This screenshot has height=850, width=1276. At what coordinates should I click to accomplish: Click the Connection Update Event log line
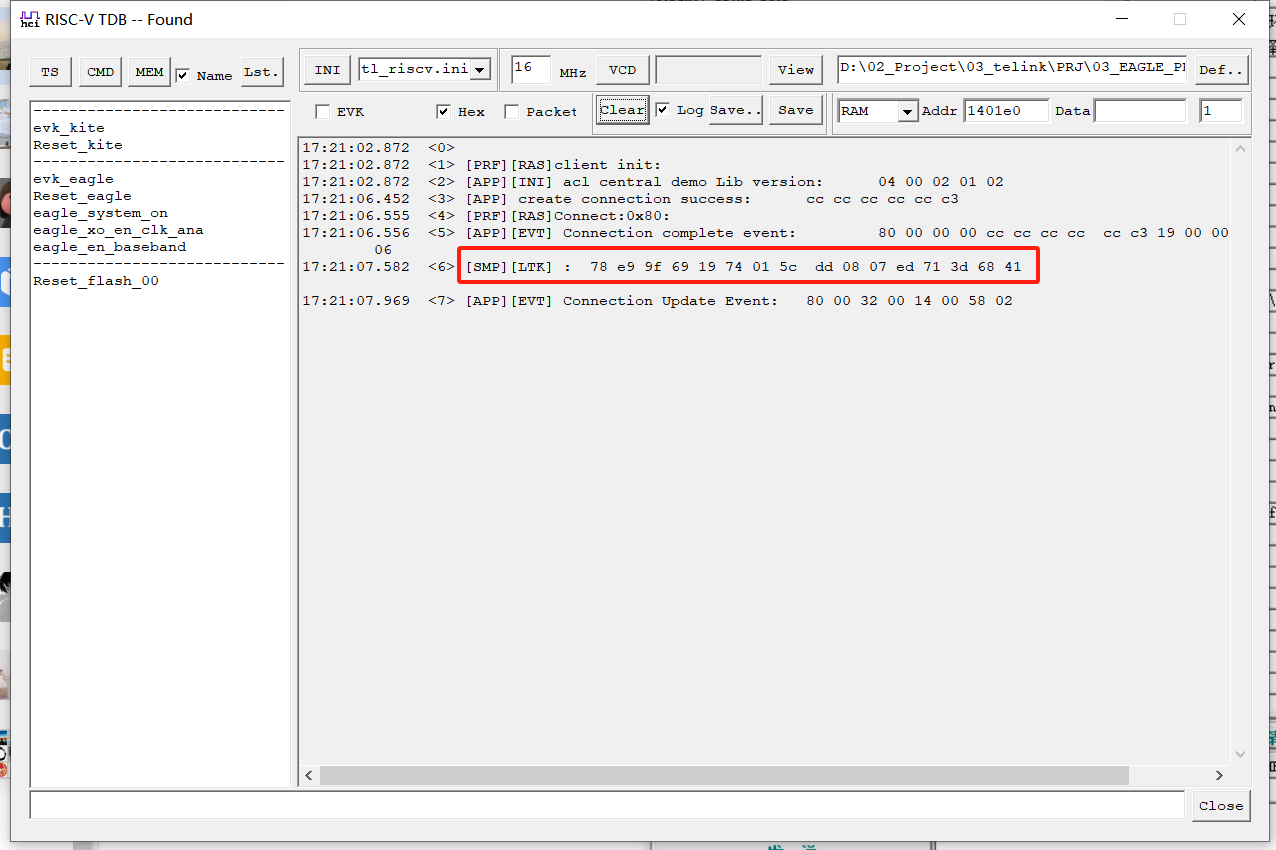coord(657,301)
